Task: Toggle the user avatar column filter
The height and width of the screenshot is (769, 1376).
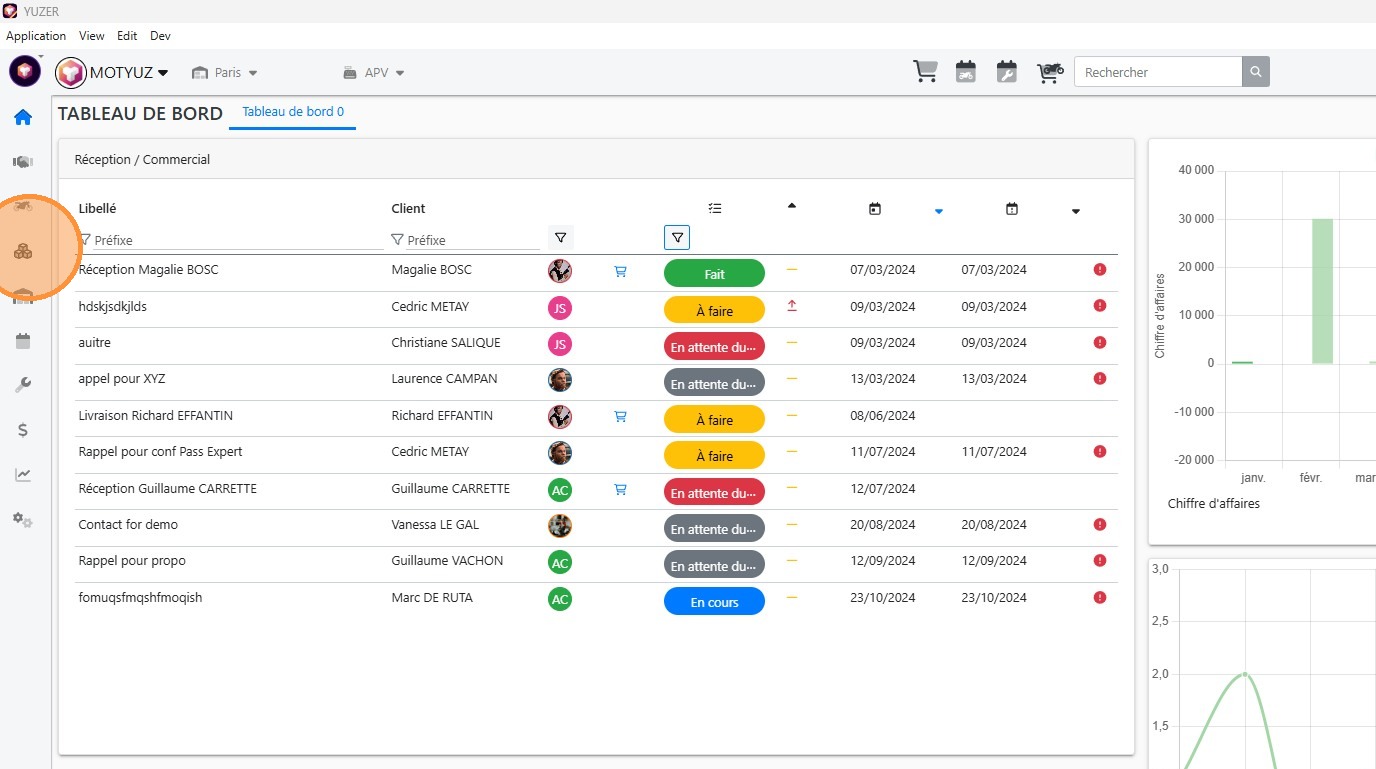Action: 560,238
